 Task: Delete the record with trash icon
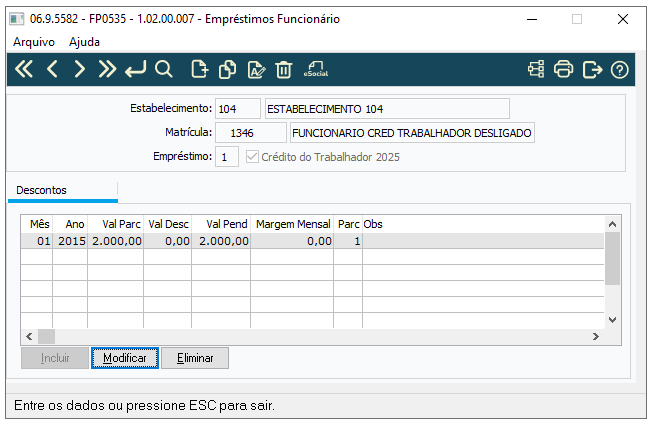(284, 69)
